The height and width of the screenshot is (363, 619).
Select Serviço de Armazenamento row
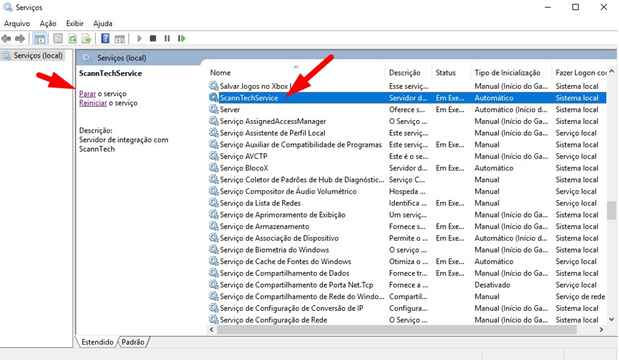point(407,226)
